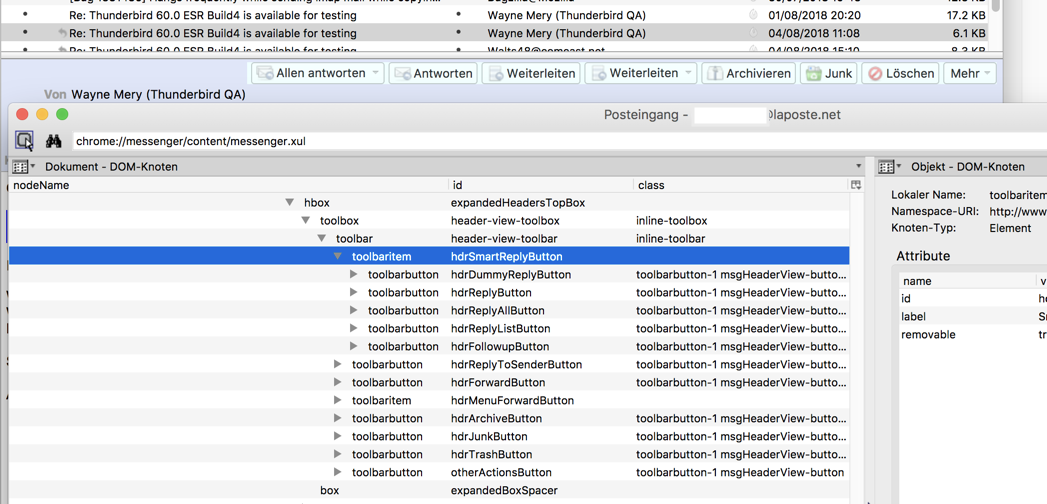
Task: Click the Archivieren button
Action: 748,73
